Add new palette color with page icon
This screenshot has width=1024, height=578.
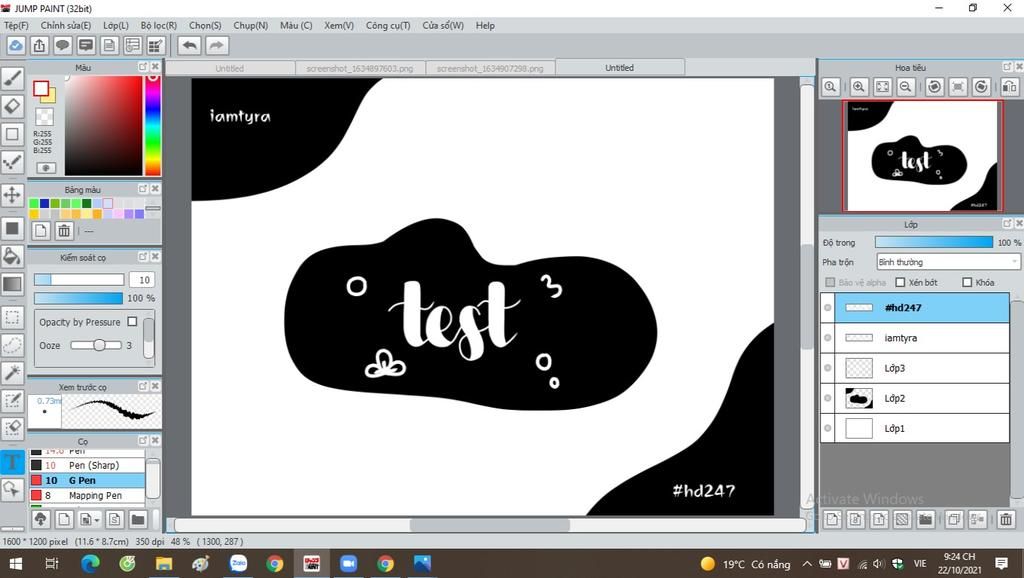point(40,231)
